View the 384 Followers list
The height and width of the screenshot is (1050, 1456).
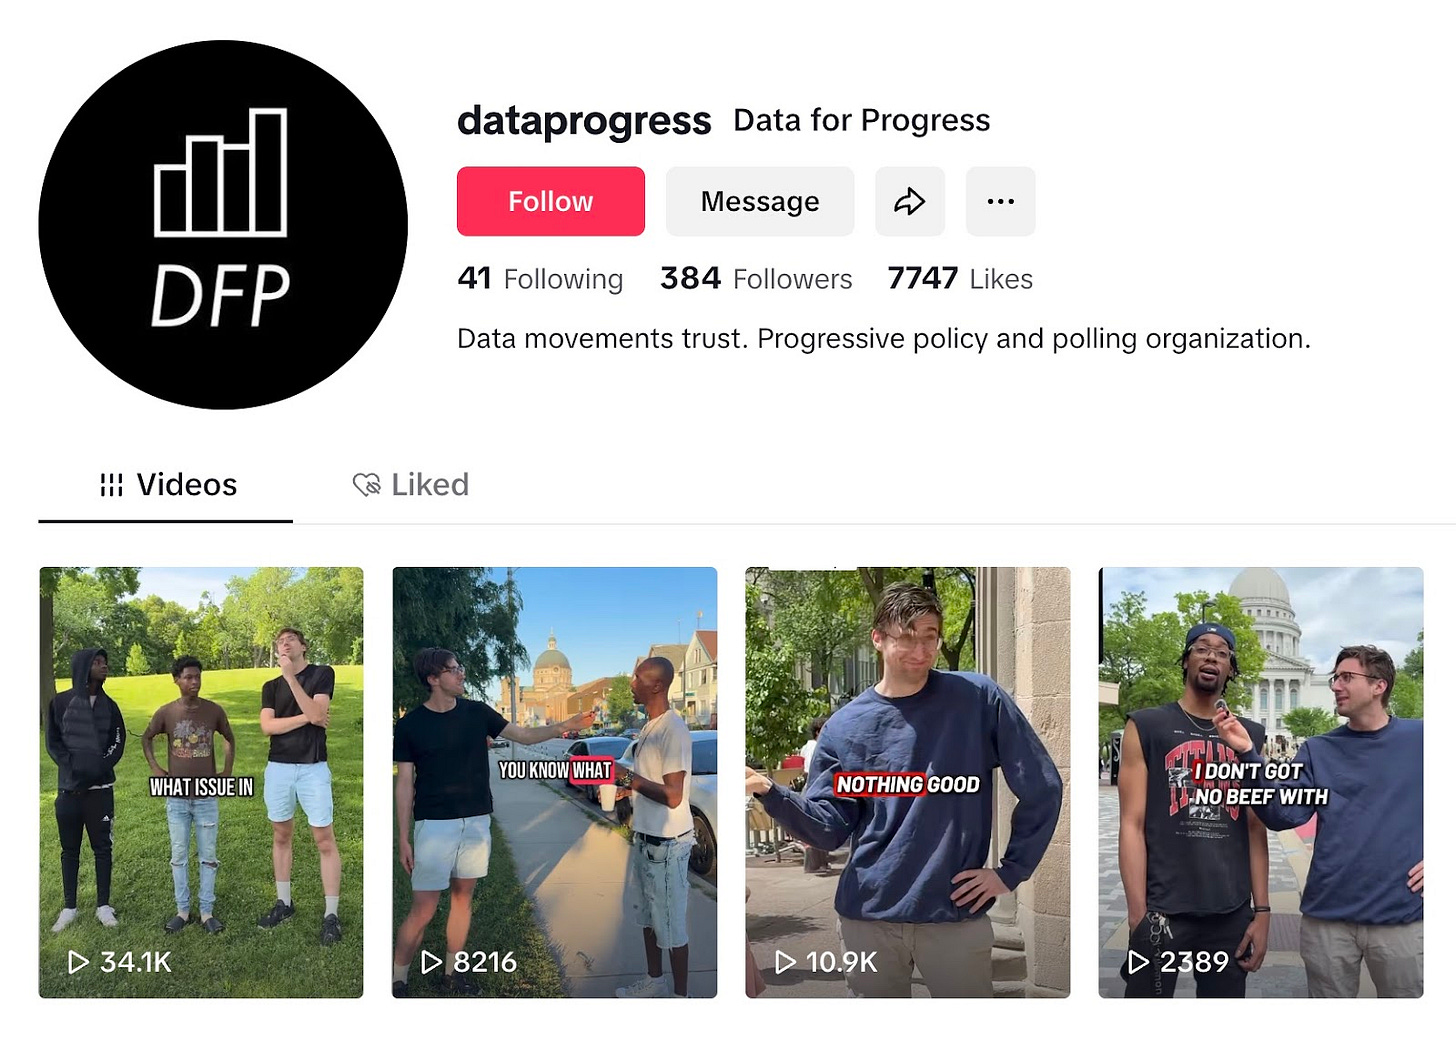[x=756, y=278]
